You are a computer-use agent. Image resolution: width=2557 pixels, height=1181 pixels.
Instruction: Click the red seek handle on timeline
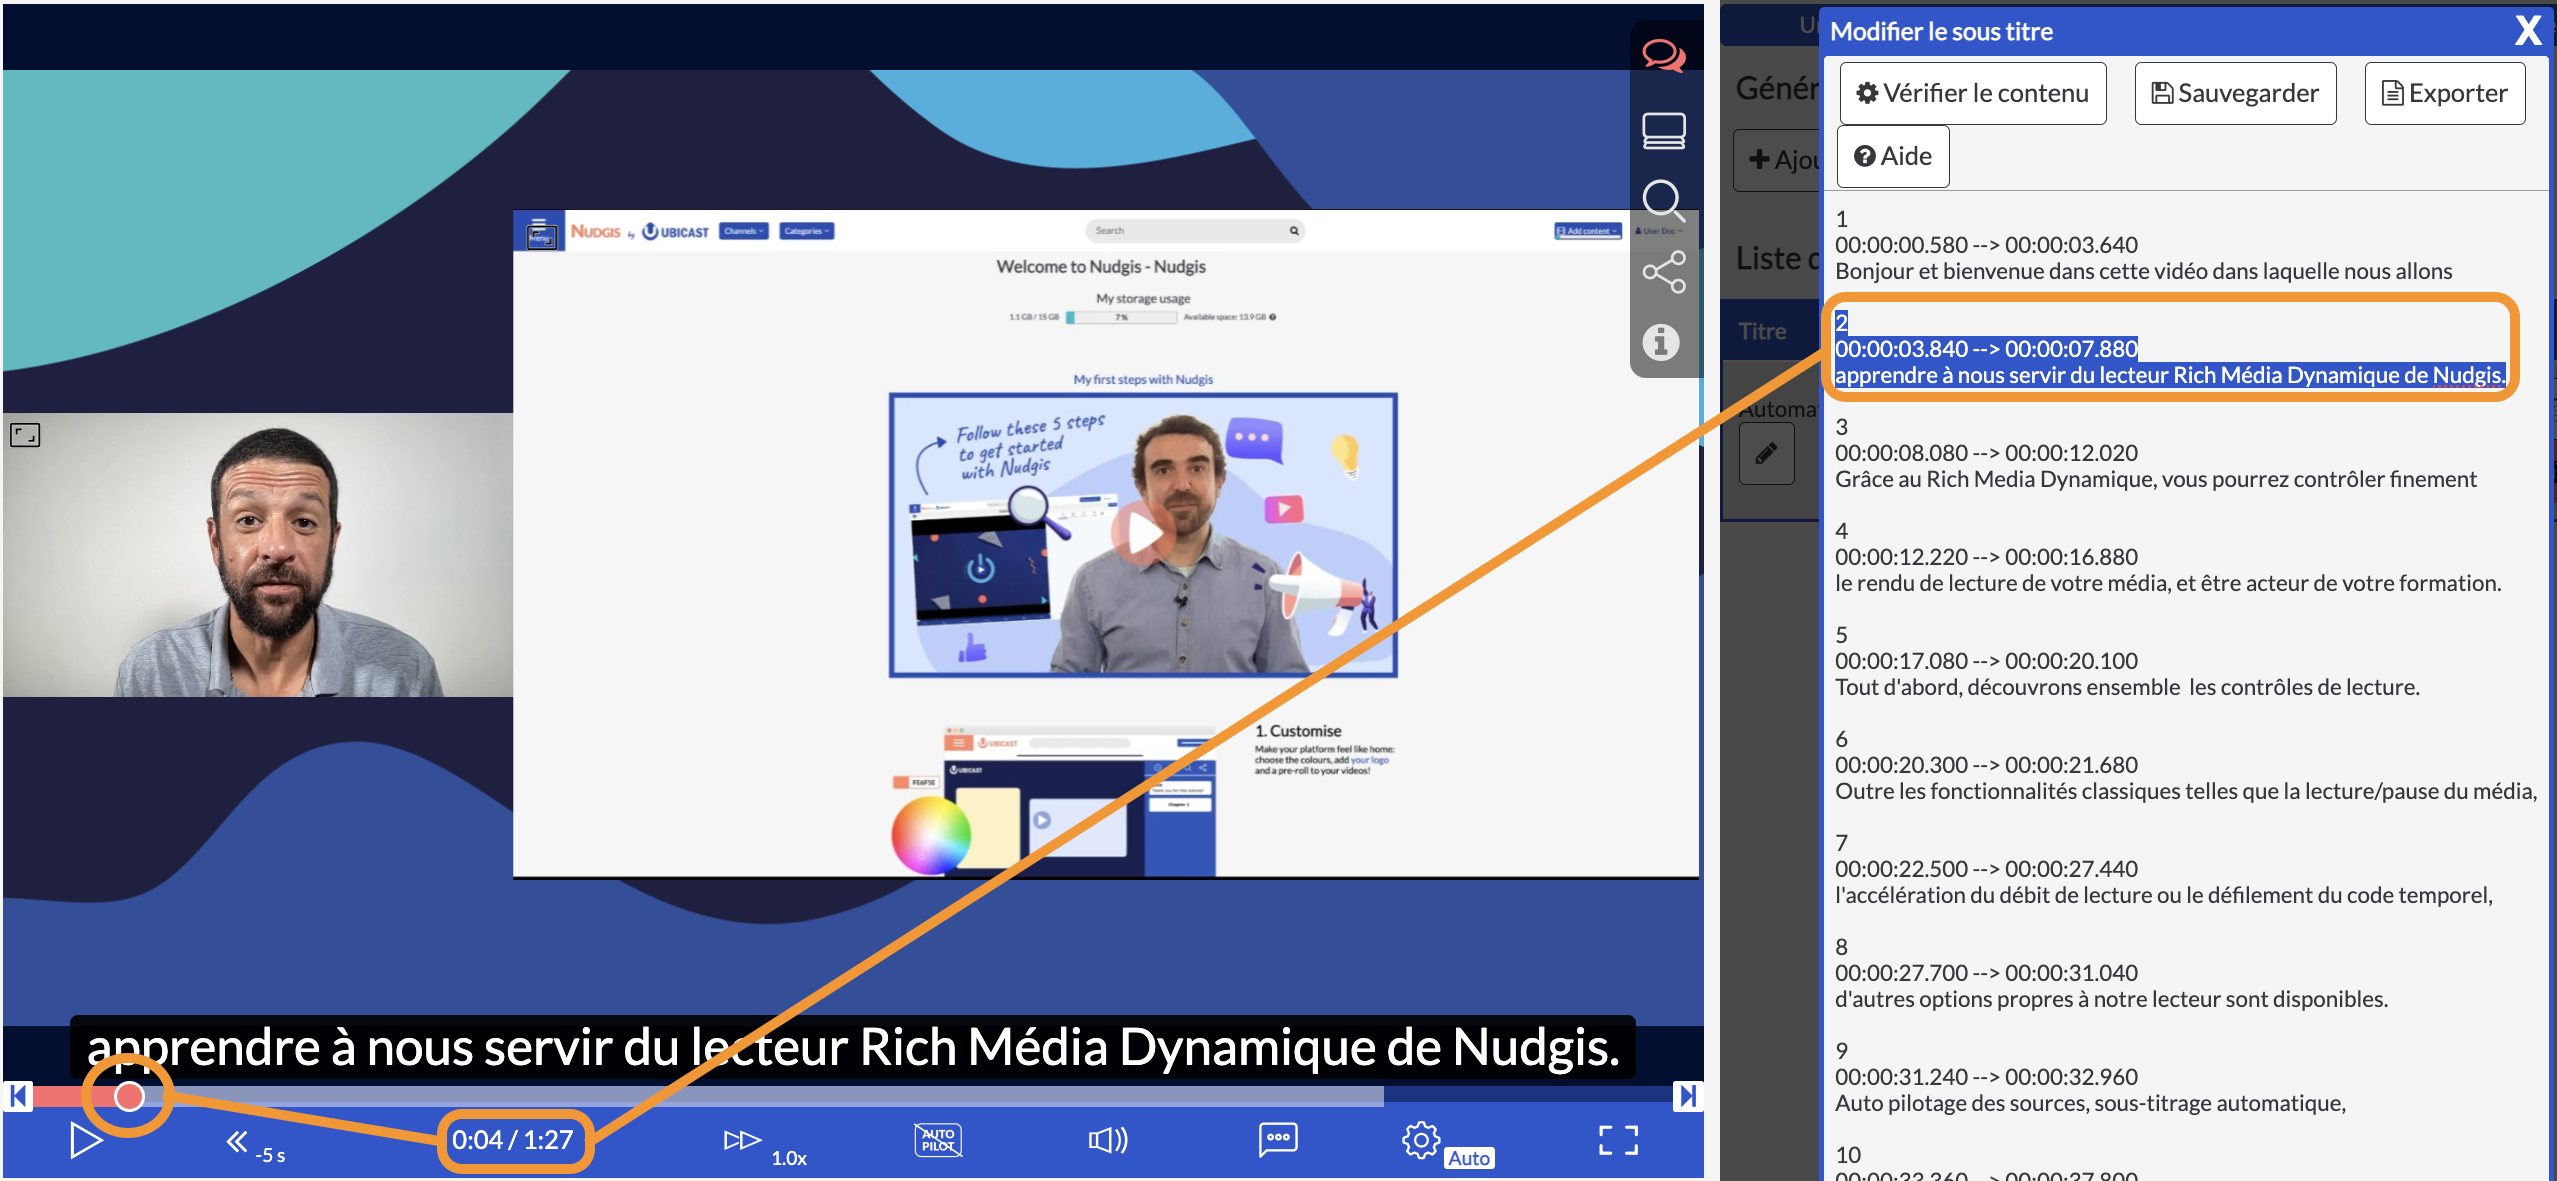coord(129,1097)
